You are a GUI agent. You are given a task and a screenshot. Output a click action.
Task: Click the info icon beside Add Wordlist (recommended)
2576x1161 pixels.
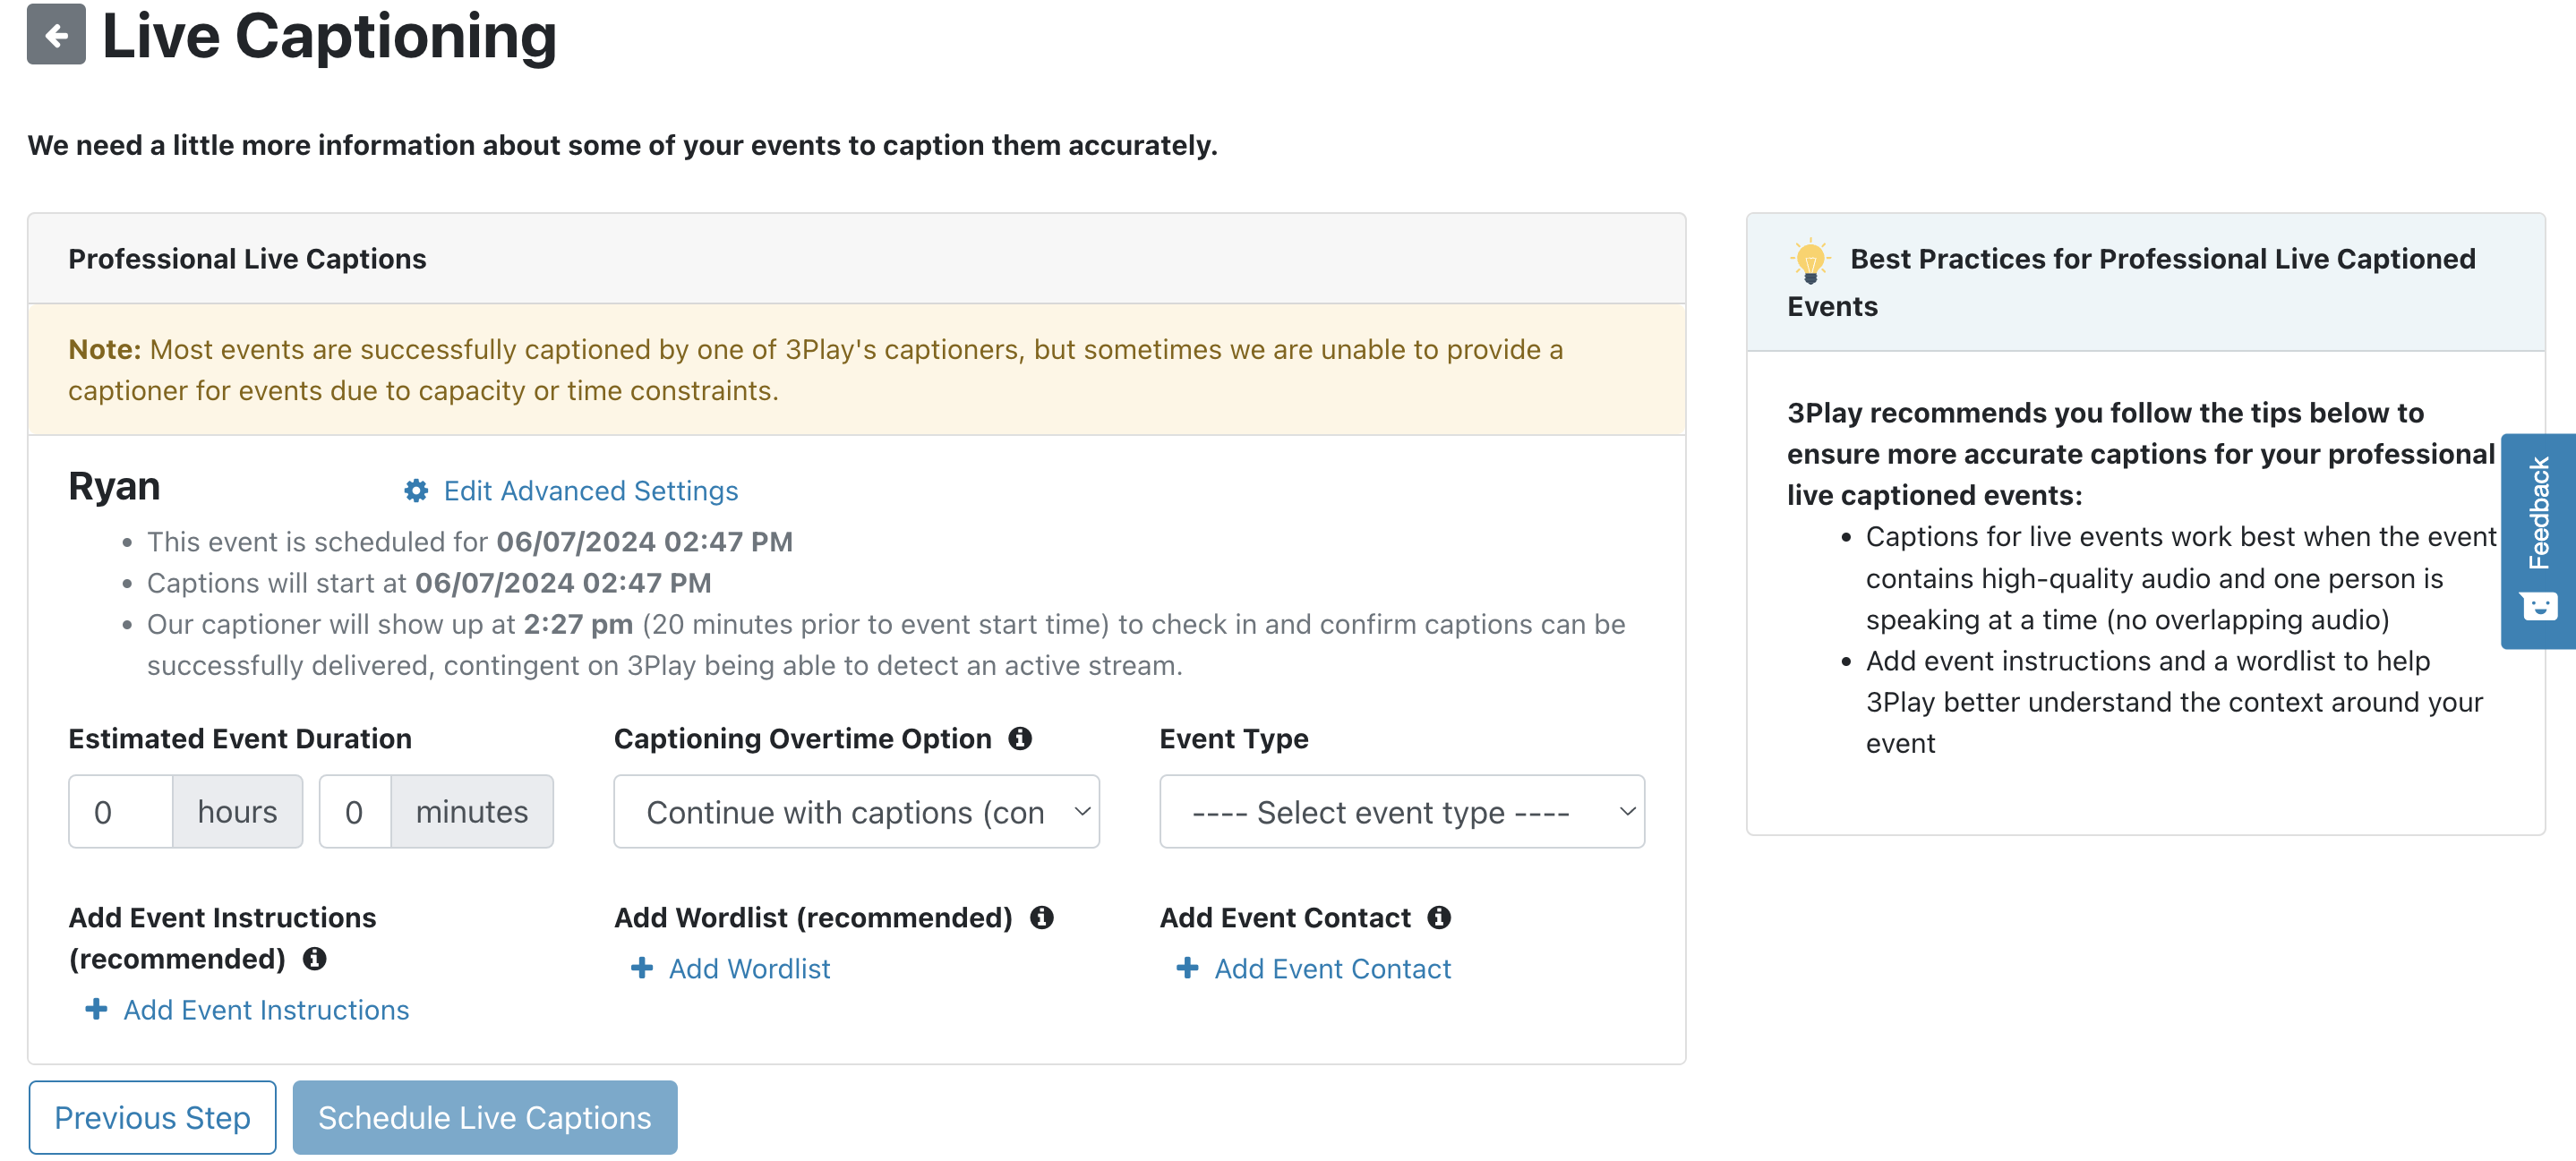click(1043, 917)
